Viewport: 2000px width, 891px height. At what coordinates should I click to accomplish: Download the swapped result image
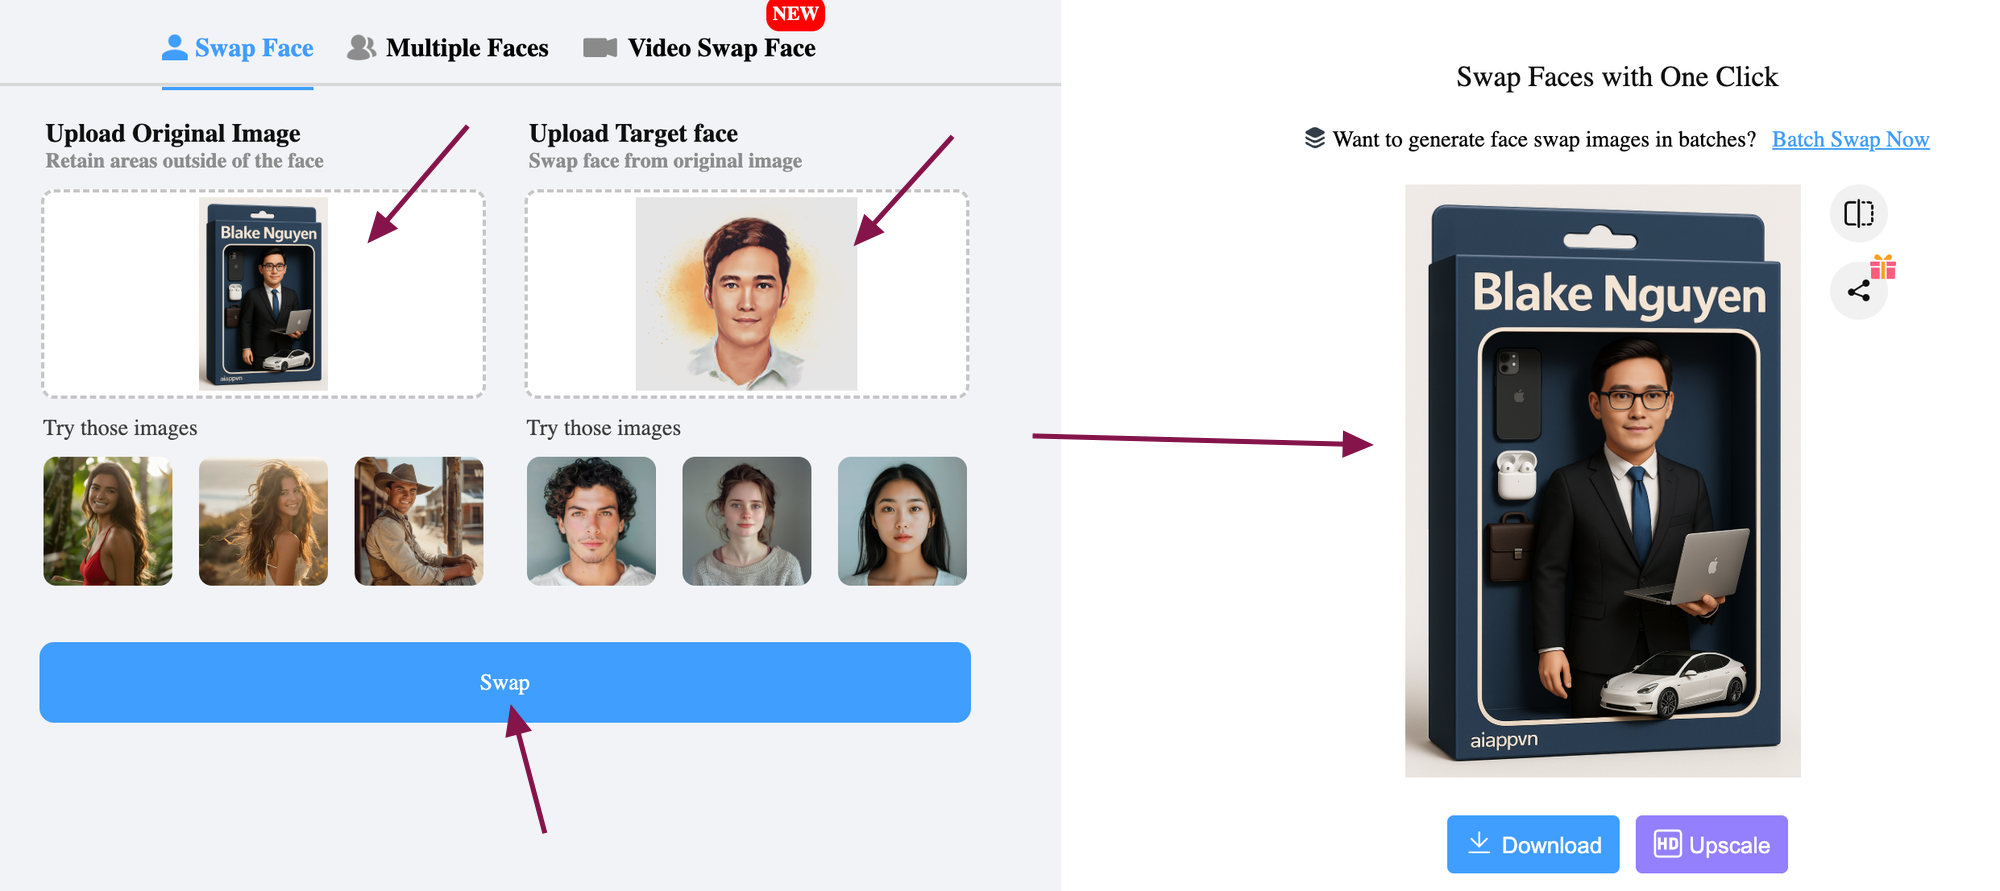tap(1533, 844)
